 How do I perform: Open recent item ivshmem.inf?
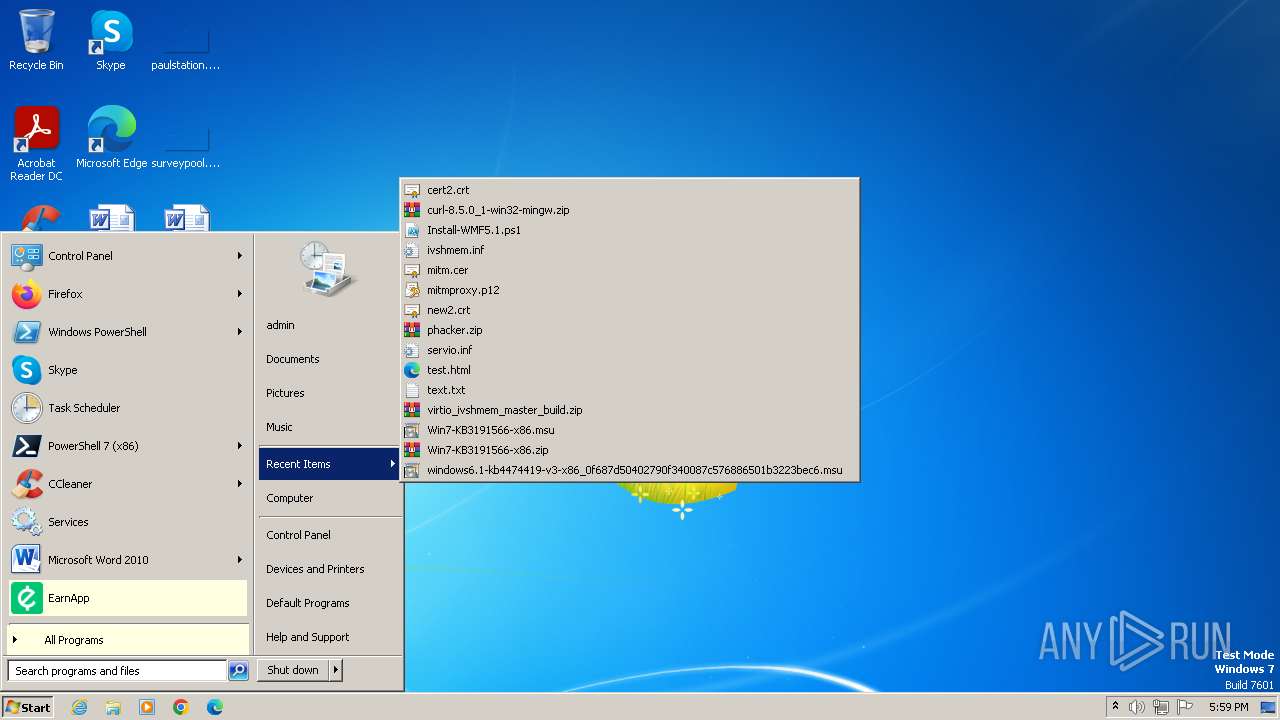point(629,250)
